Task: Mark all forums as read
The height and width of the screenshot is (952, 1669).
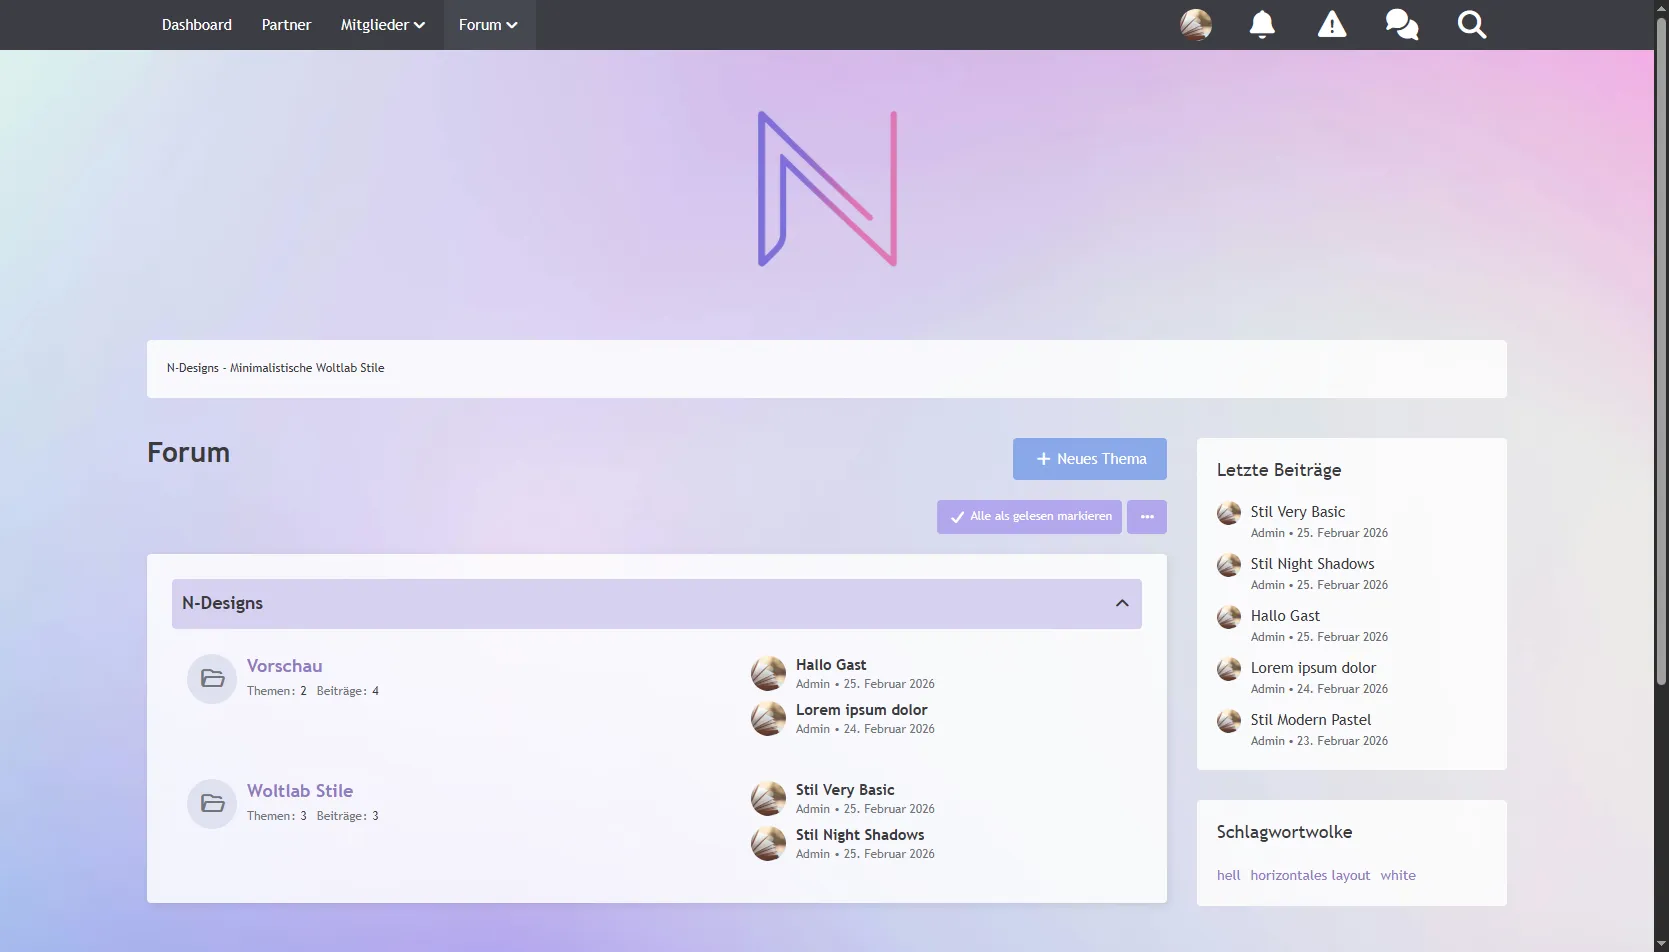Action: (1029, 517)
